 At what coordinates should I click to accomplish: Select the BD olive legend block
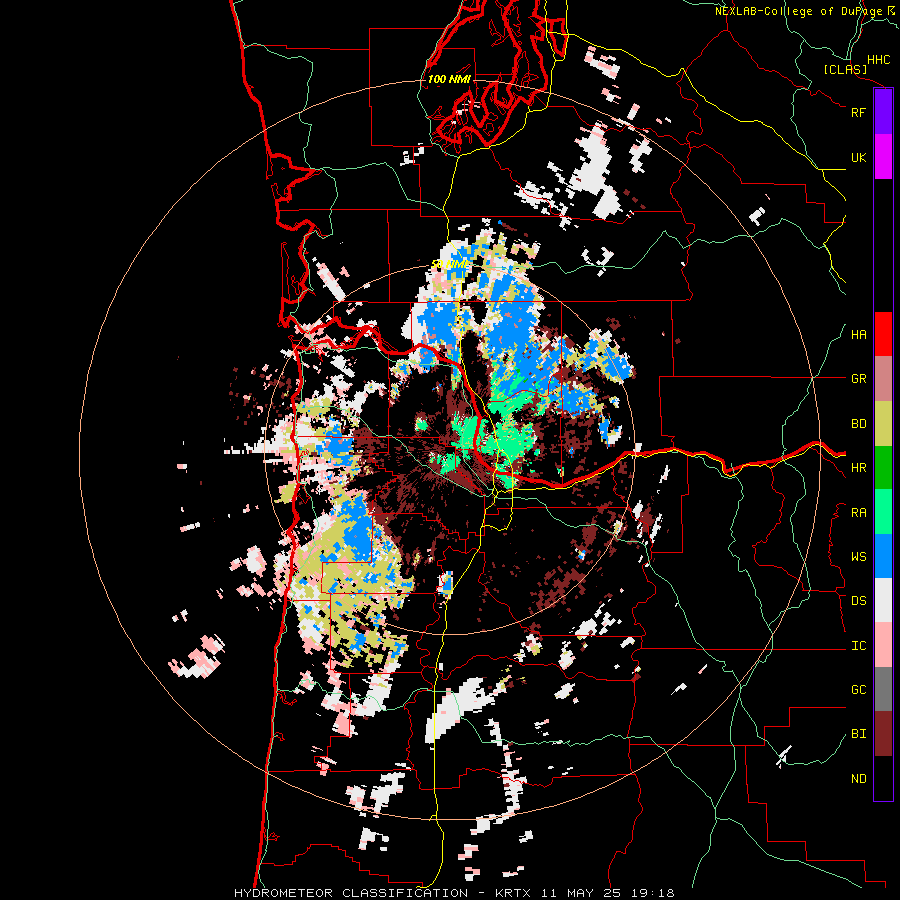[x=883, y=424]
